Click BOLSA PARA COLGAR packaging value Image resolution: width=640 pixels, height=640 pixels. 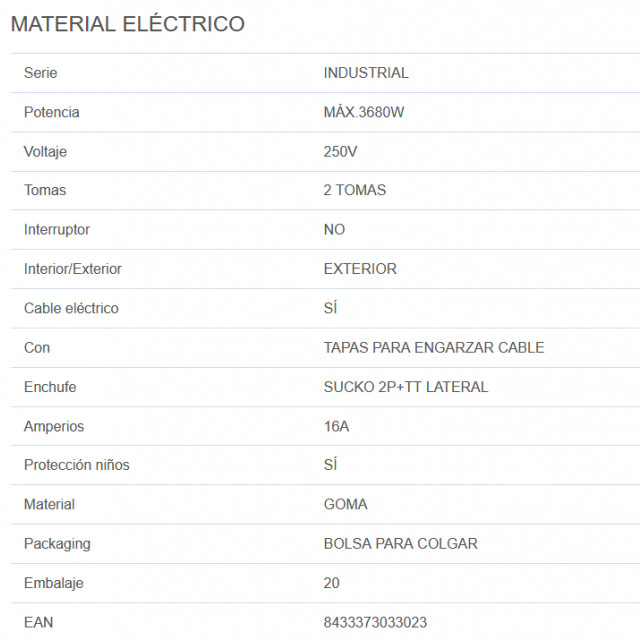point(400,543)
